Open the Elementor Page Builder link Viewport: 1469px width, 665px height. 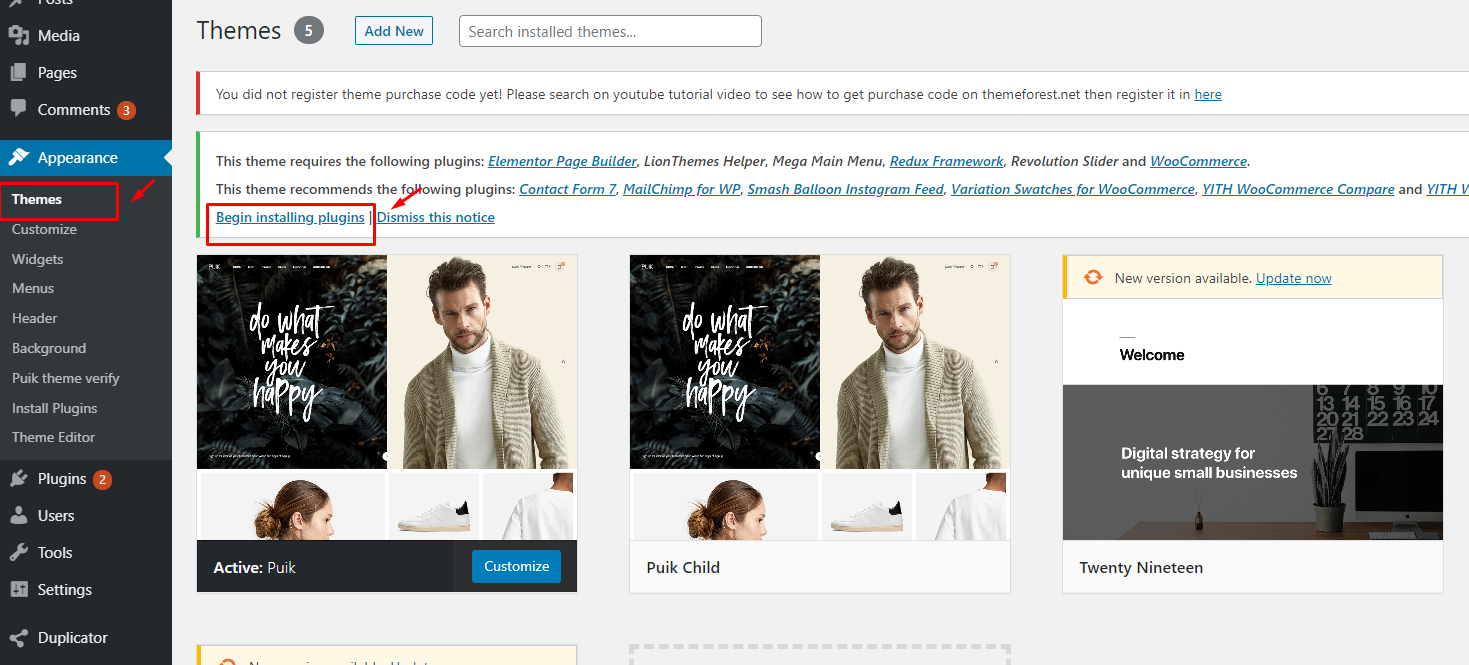coord(562,161)
